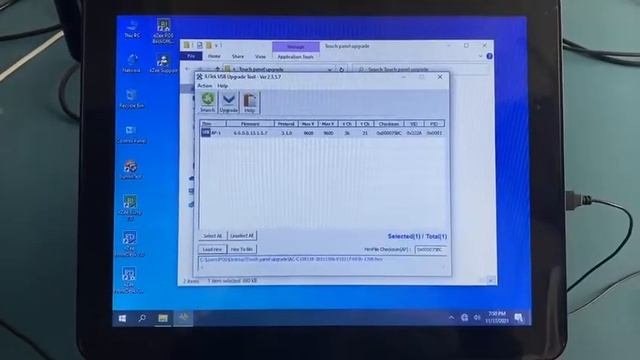Click the Checksum column header
640x360 pixels.
389,124
